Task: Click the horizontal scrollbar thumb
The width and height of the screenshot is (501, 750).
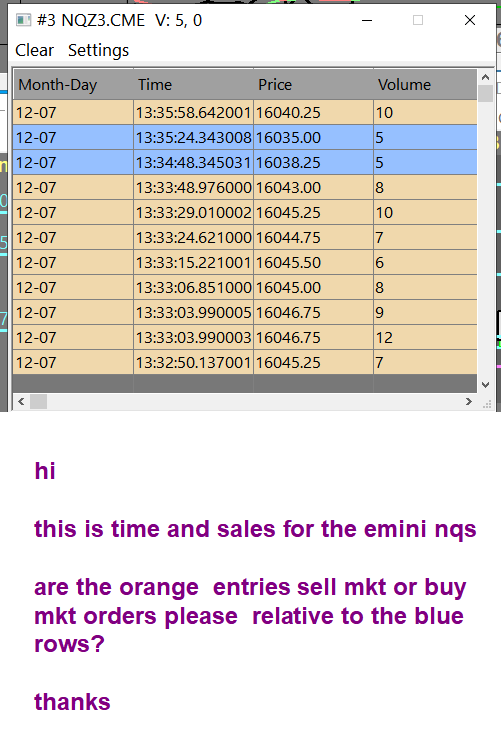Action: (38, 402)
